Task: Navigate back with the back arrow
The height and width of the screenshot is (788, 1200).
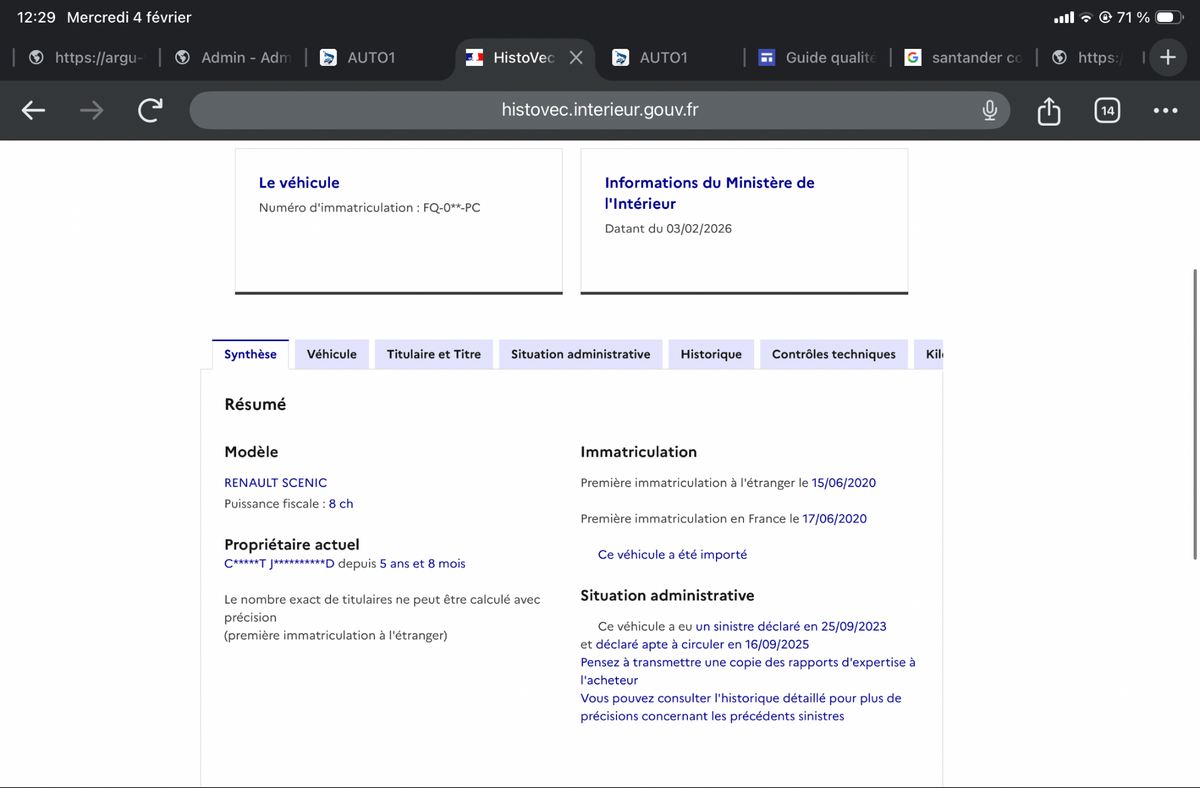Action: coord(33,110)
